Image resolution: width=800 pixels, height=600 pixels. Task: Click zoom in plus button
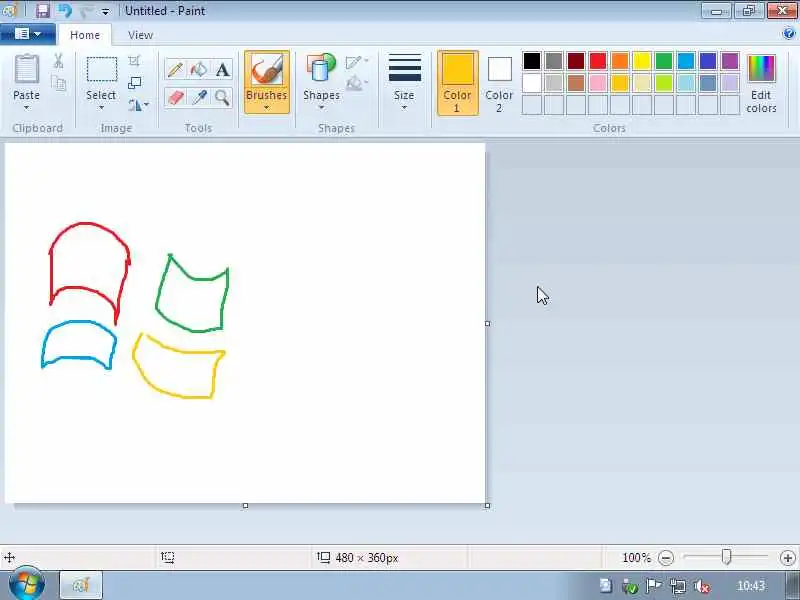pyautogui.click(x=787, y=558)
